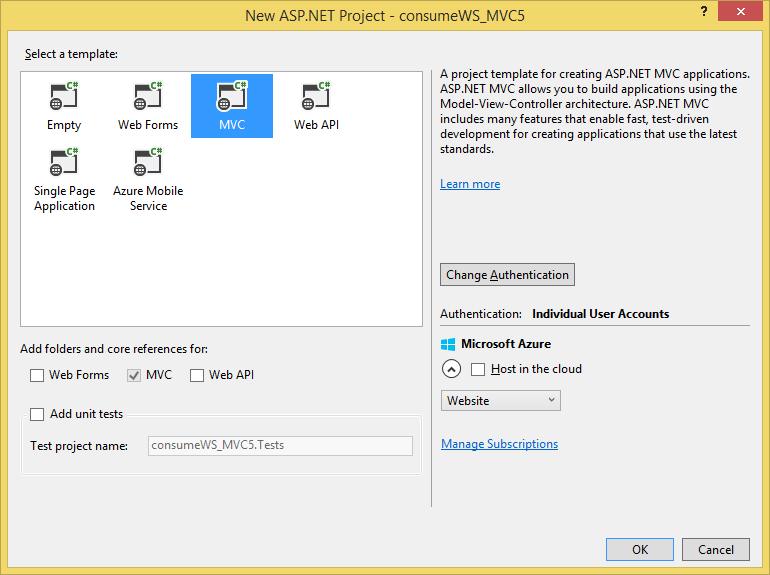This screenshot has height=575, width=770.
Task: Click the 'Select a template:' label
Action: click(71, 54)
